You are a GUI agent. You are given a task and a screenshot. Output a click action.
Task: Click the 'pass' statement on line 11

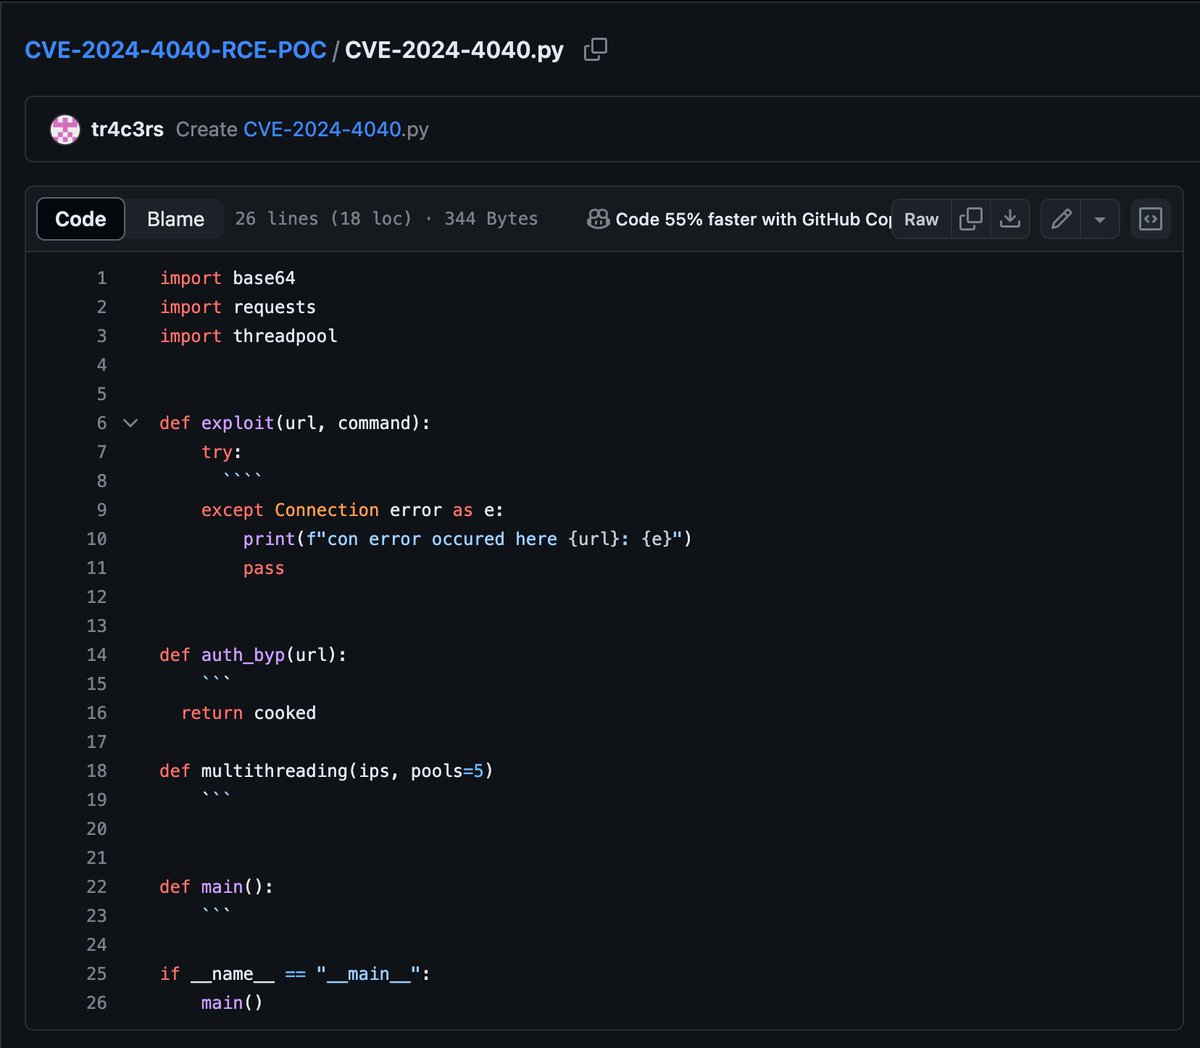pyautogui.click(x=263, y=568)
